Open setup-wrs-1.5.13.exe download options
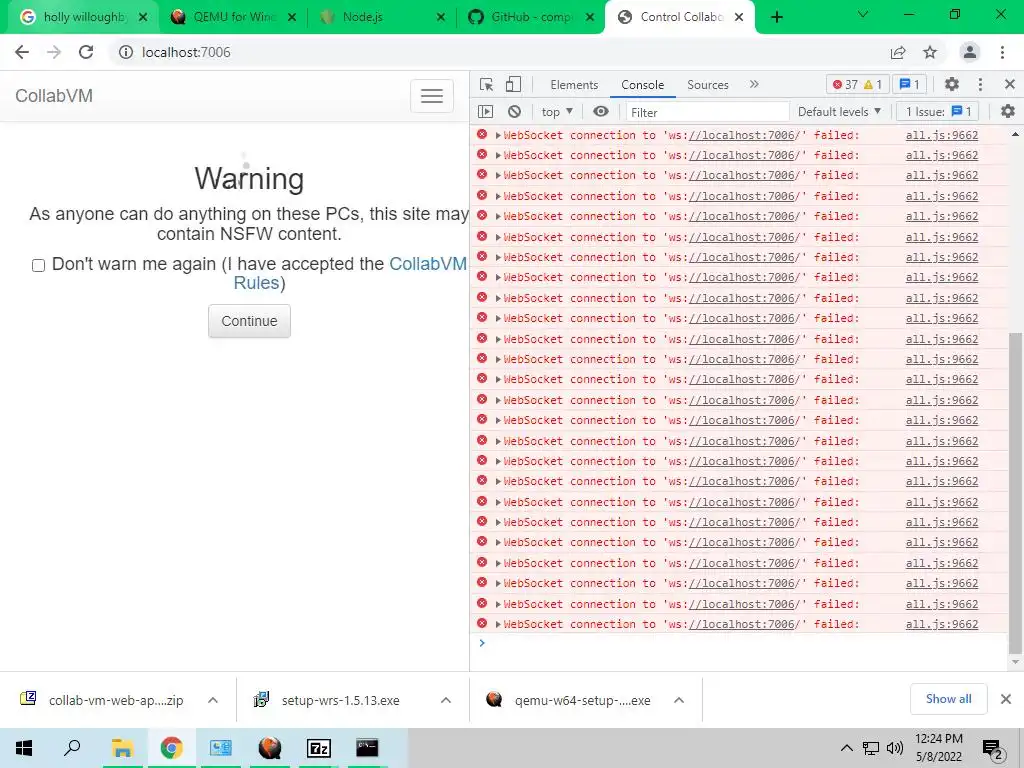Image resolution: width=1024 pixels, height=768 pixels. 445,700
